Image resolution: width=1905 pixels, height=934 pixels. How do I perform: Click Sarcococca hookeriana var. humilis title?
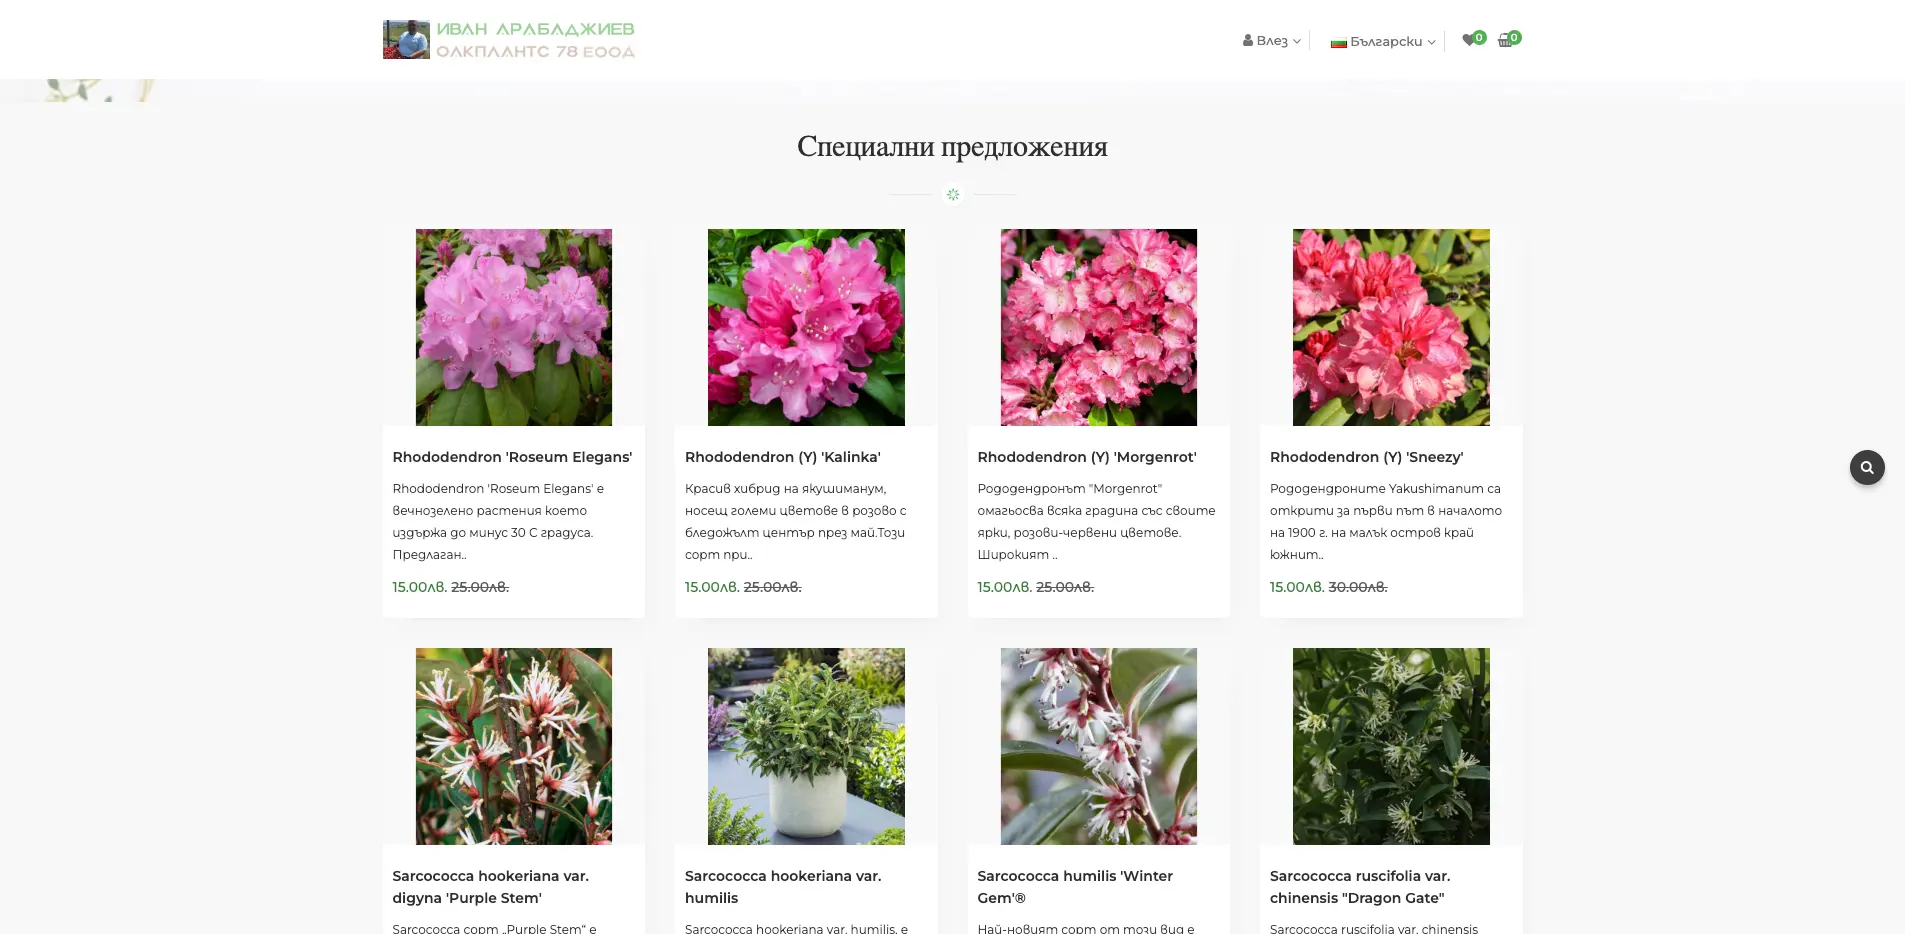coord(783,887)
